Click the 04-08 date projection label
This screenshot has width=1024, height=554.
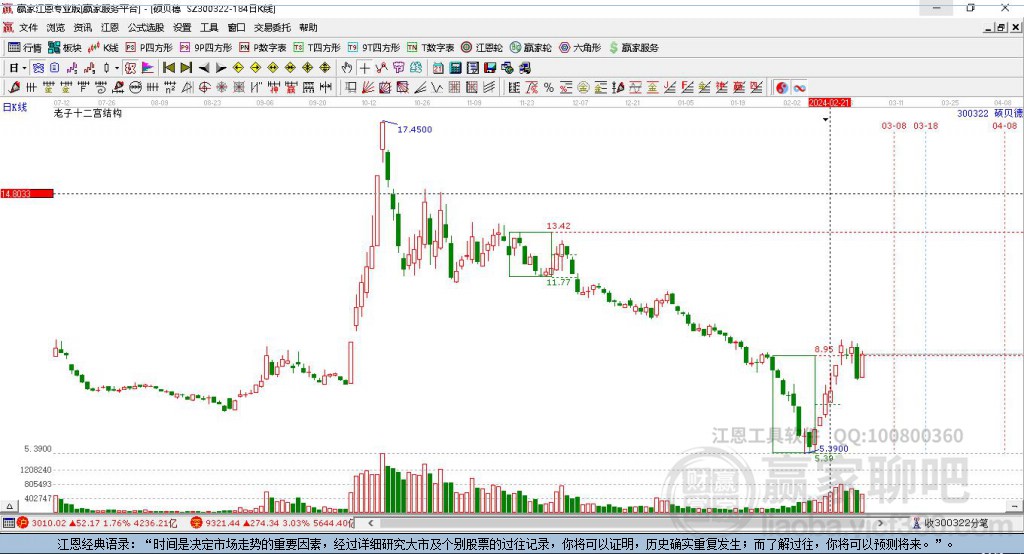pyautogui.click(x=1004, y=125)
